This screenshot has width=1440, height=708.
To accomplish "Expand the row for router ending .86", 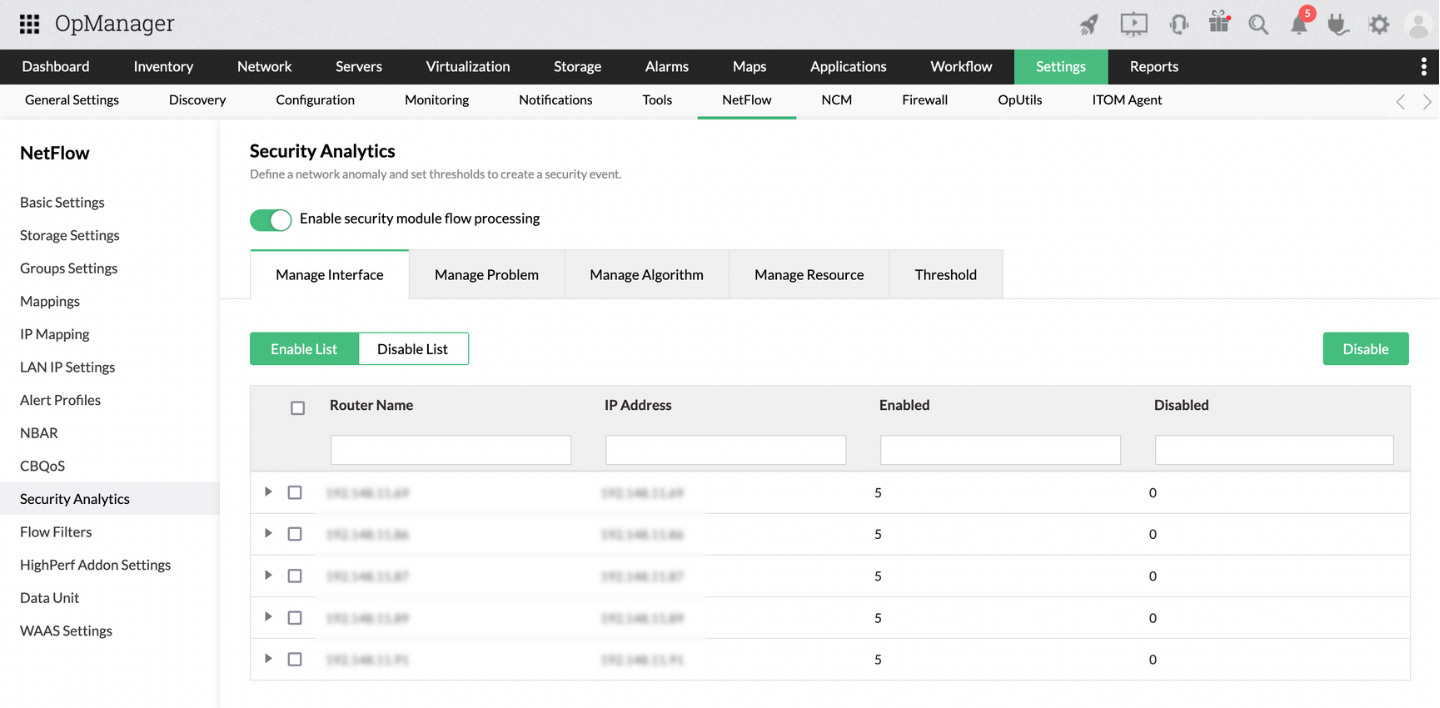I will [268, 533].
